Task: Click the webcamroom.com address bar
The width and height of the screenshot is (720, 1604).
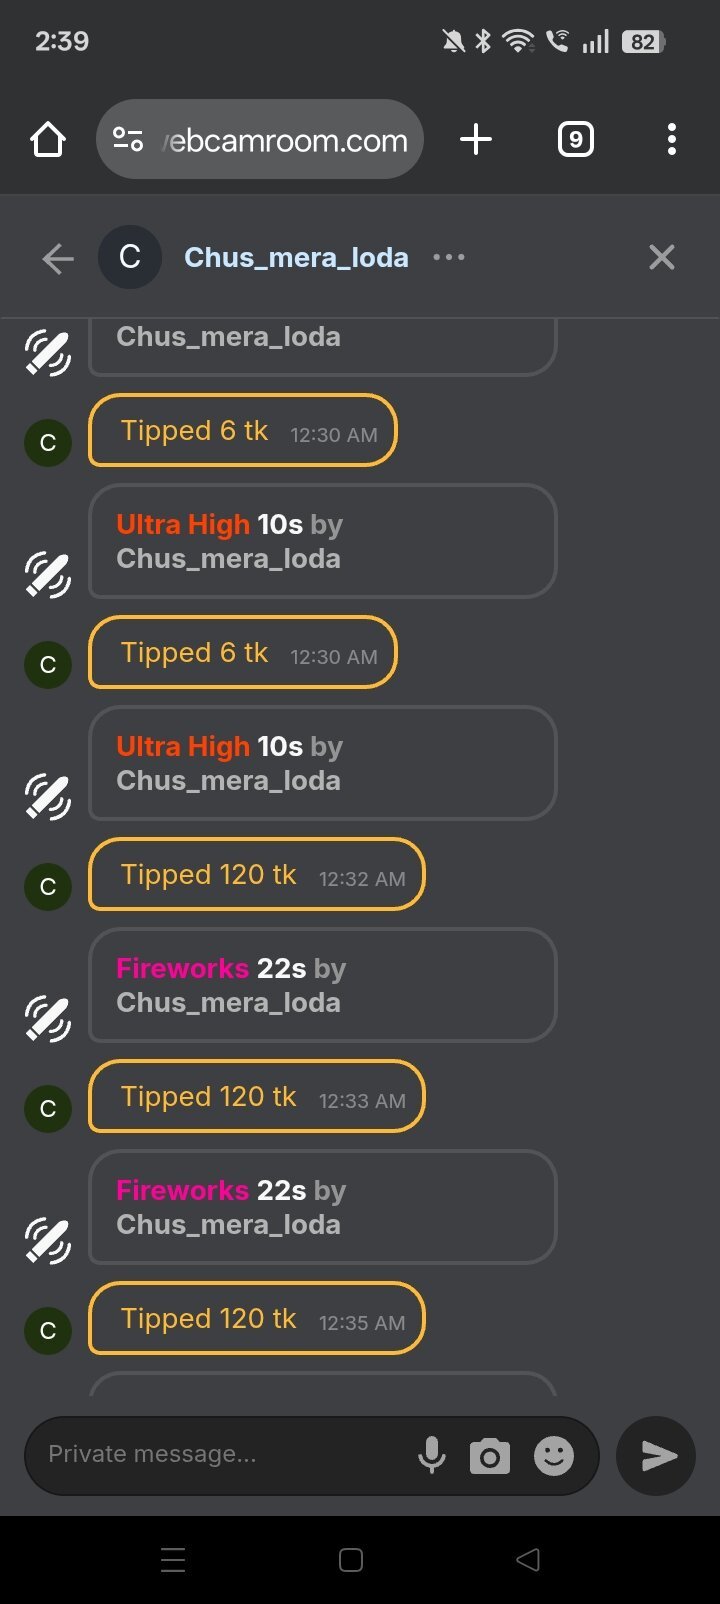Action: tap(285, 140)
